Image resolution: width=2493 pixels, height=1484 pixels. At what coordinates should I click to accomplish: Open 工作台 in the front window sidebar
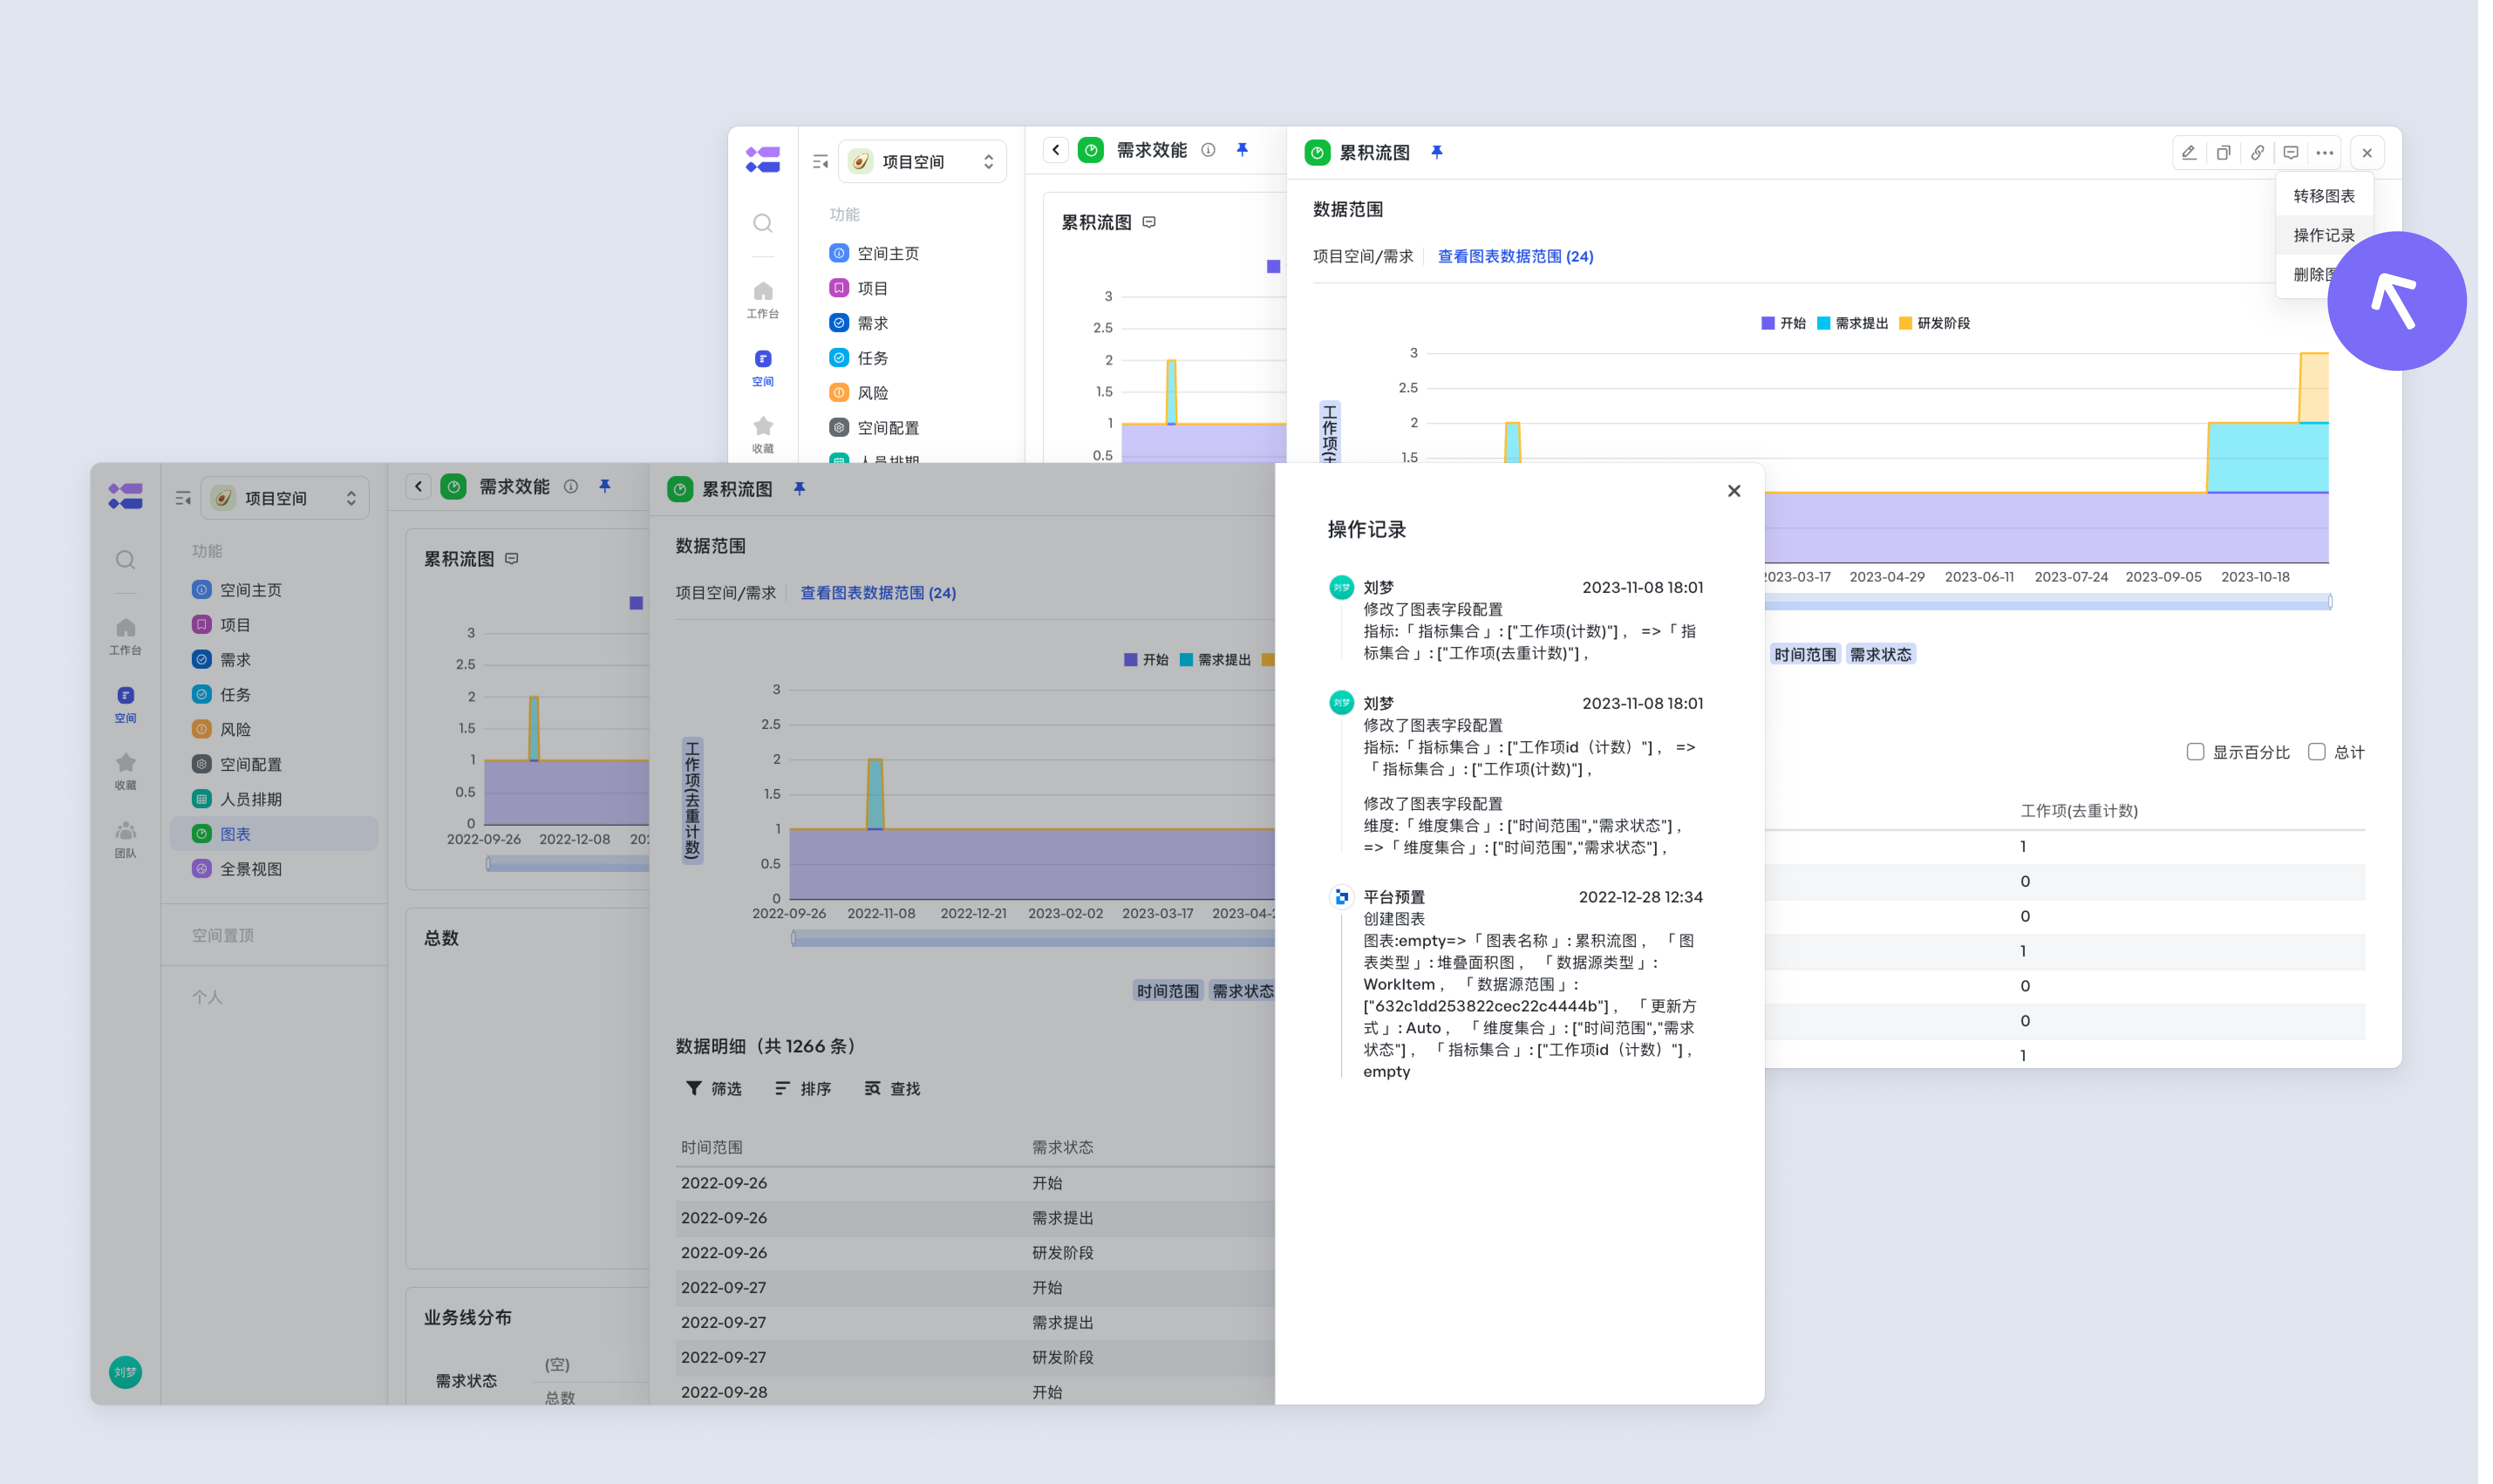point(125,636)
